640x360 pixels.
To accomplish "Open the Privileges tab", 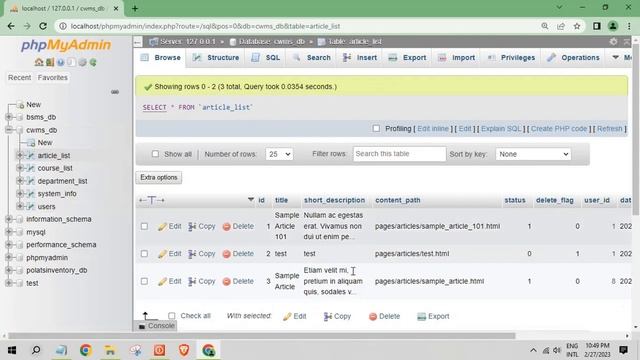I will tap(511, 58).
